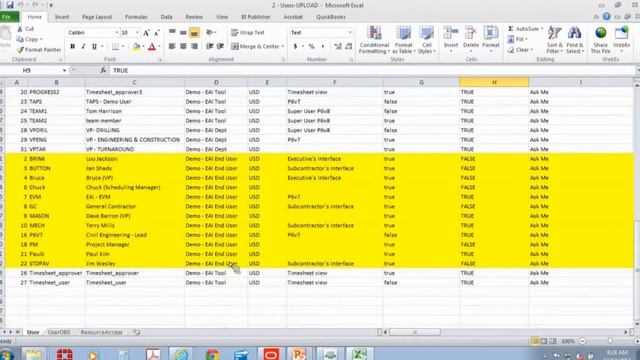Open the Fill dropdown
640x360 pixels.
tap(518, 39)
